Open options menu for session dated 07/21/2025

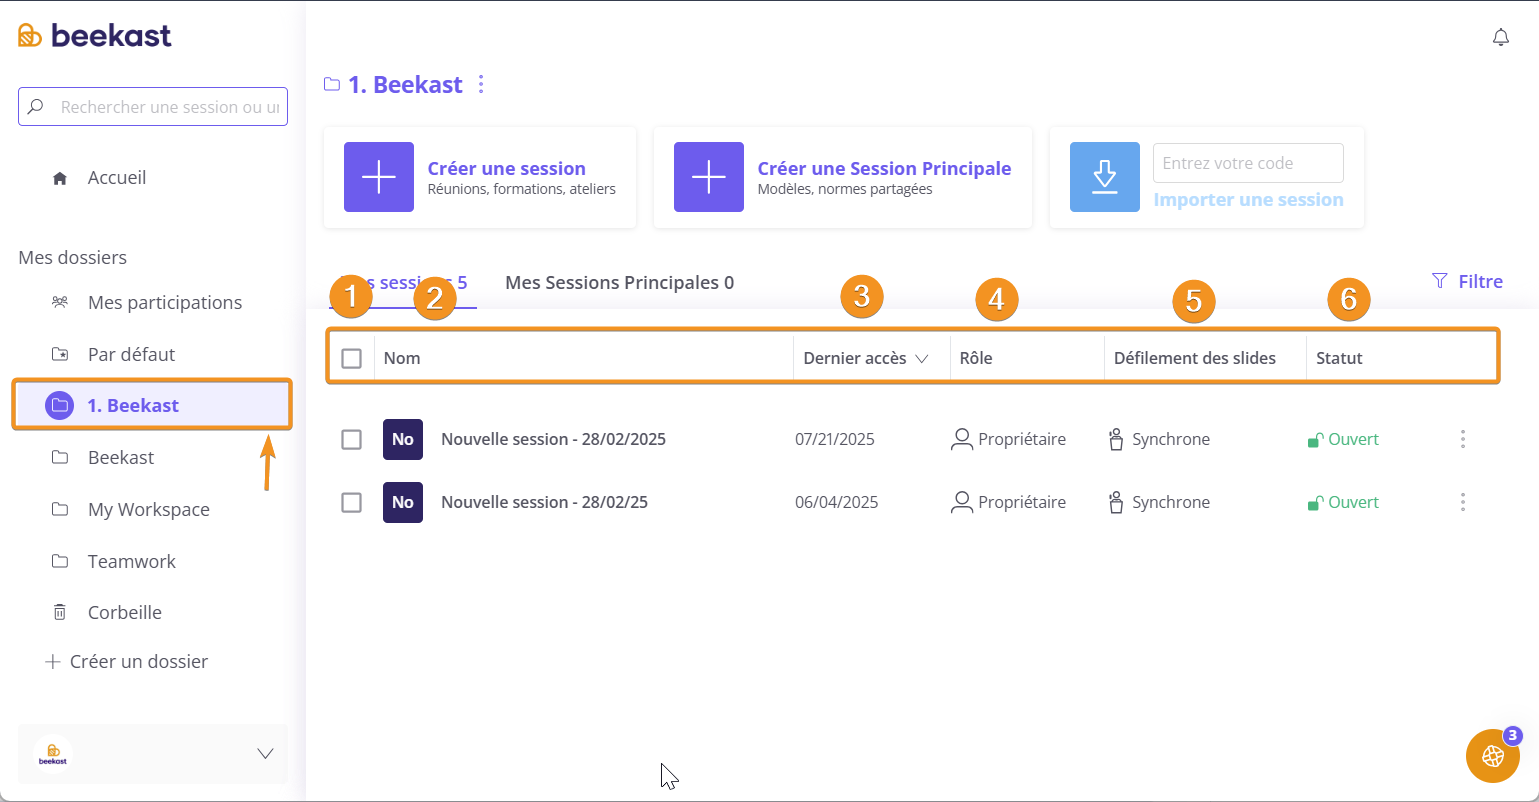click(1462, 439)
